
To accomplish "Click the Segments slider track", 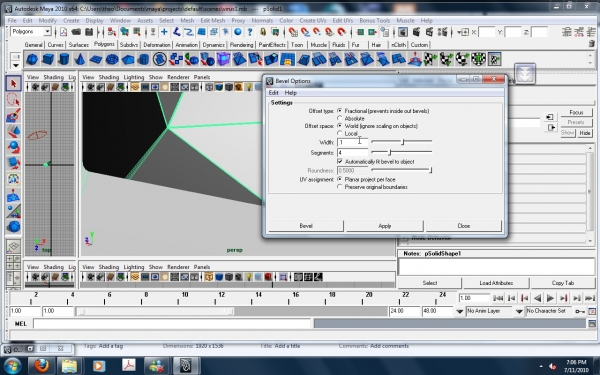I will click(x=401, y=152).
